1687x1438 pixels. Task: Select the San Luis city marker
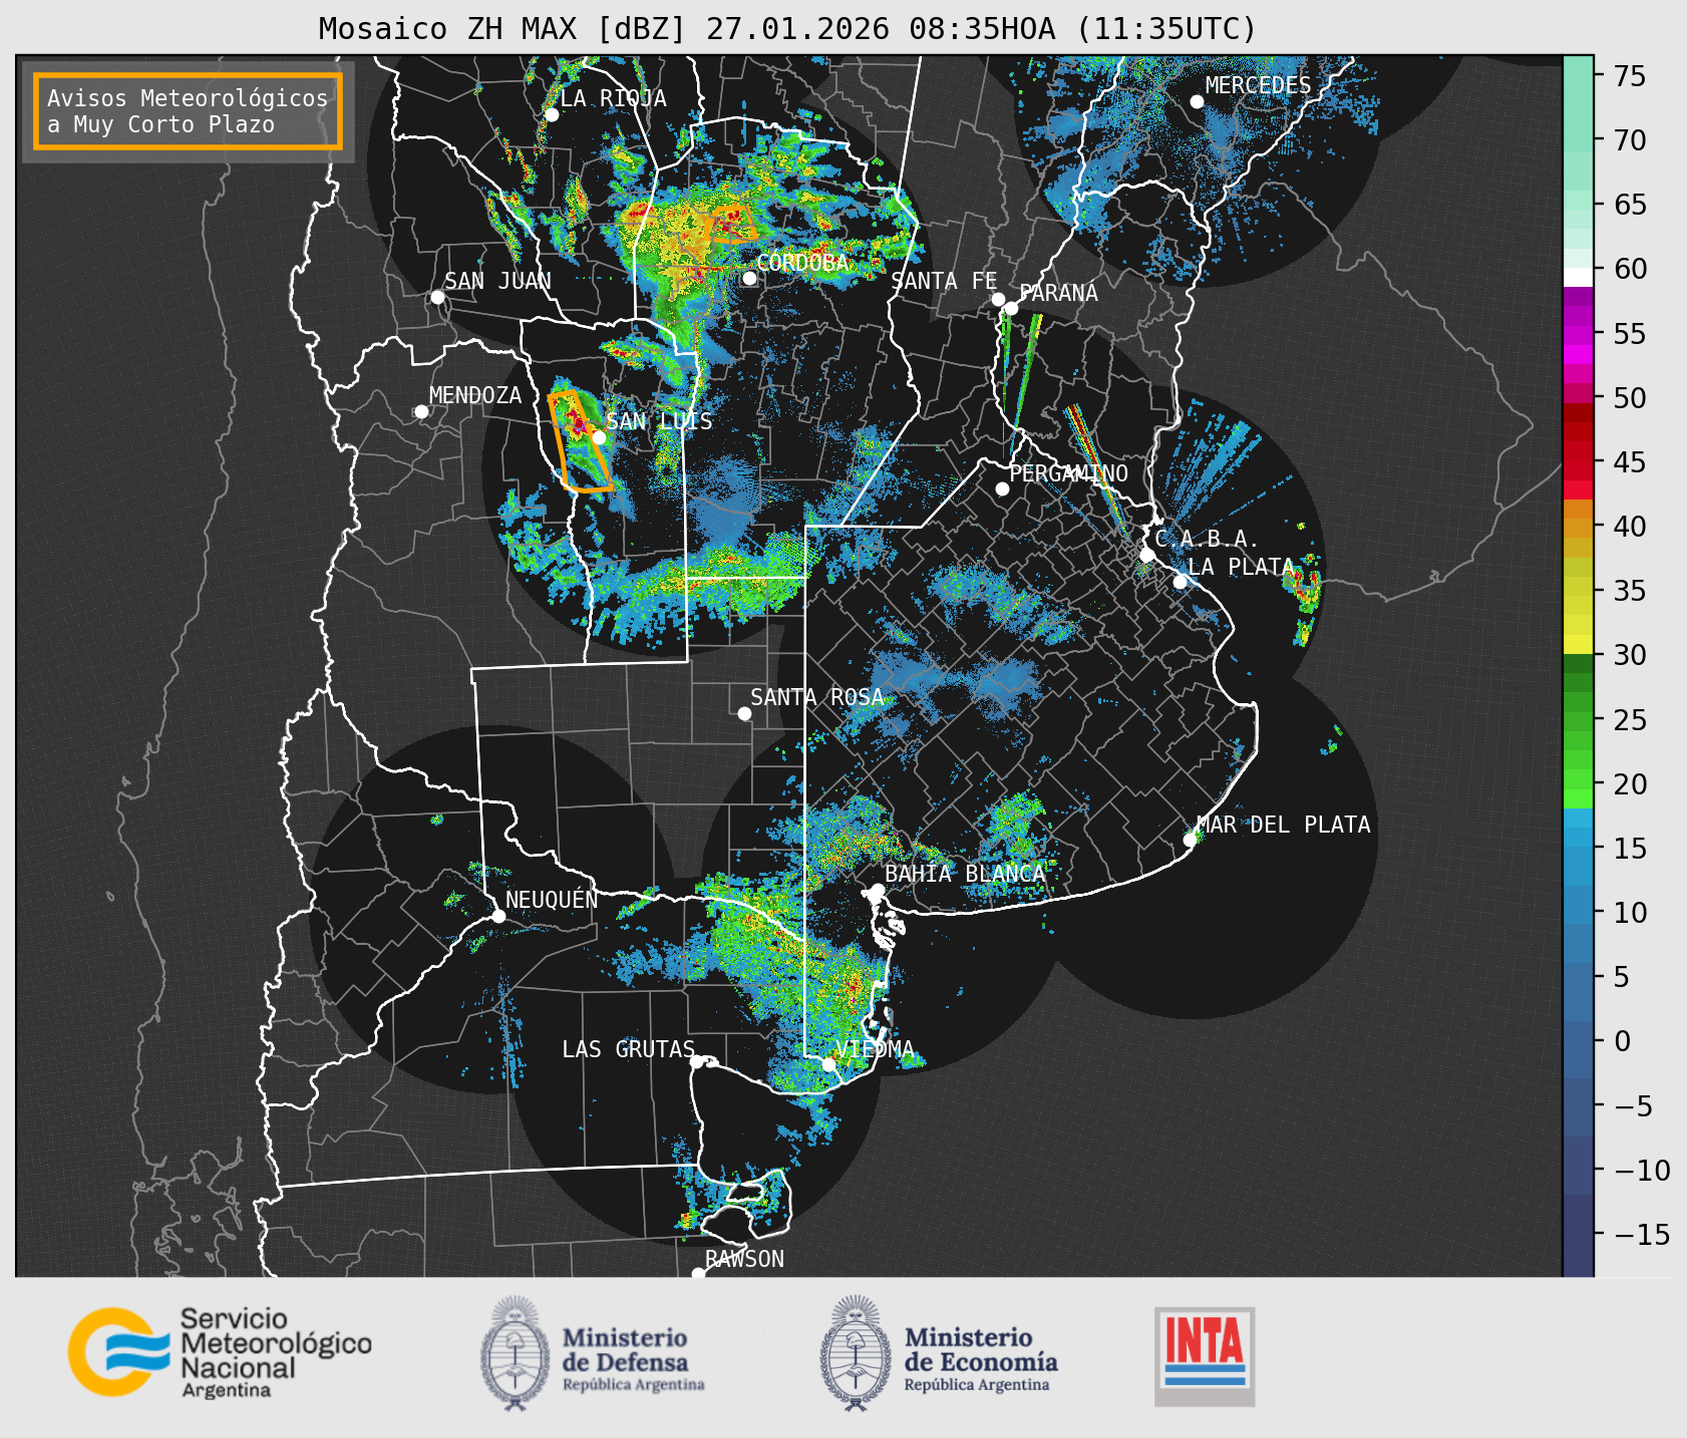598,437
